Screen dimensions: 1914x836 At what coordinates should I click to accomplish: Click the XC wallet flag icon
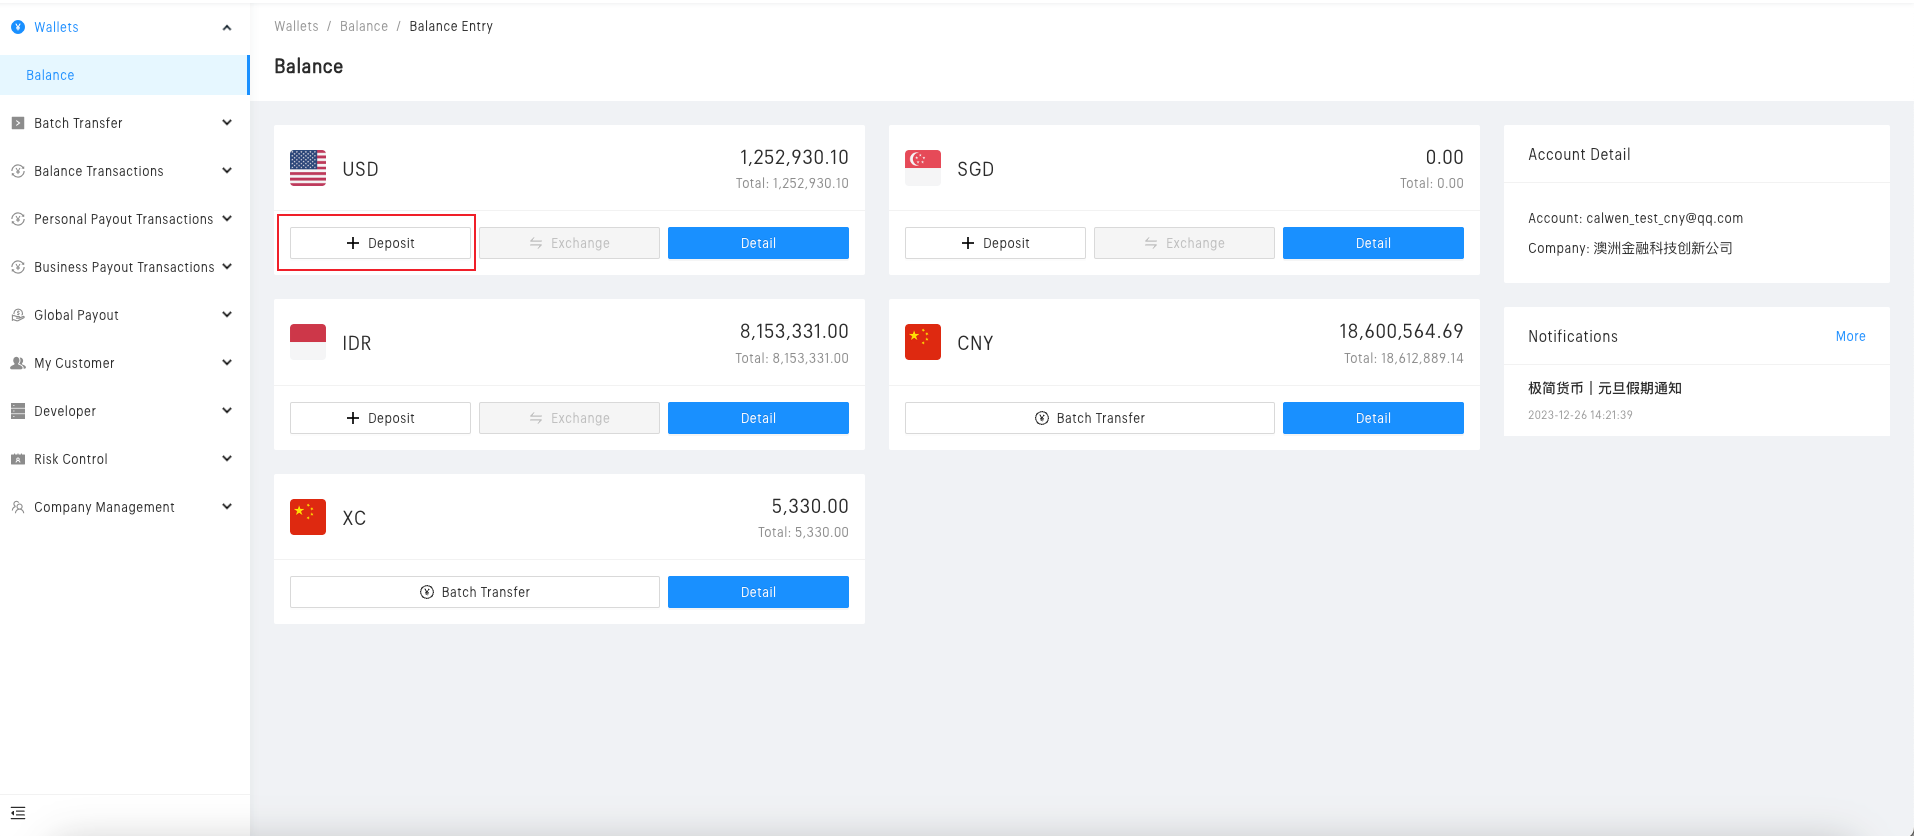click(308, 517)
